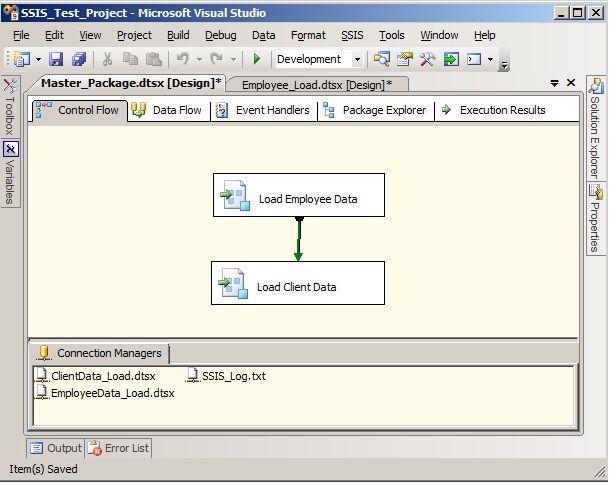
Task: Select EmployeeData_Load.dtsx connection manager
Action: 105,393
